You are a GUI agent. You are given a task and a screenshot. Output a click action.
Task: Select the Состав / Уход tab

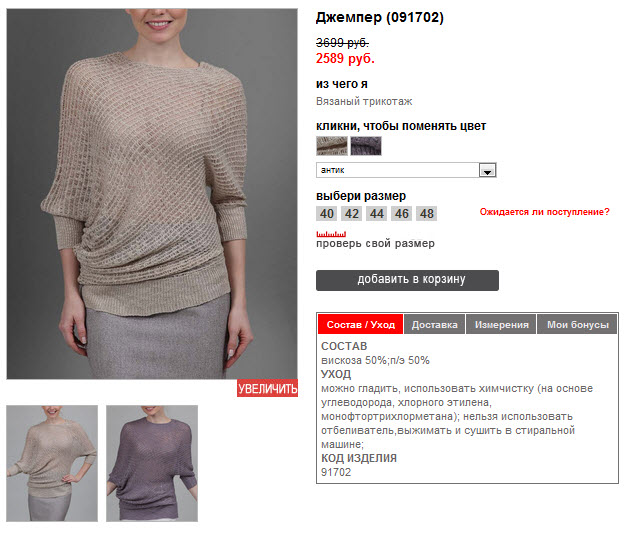pyautogui.click(x=360, y=324)
